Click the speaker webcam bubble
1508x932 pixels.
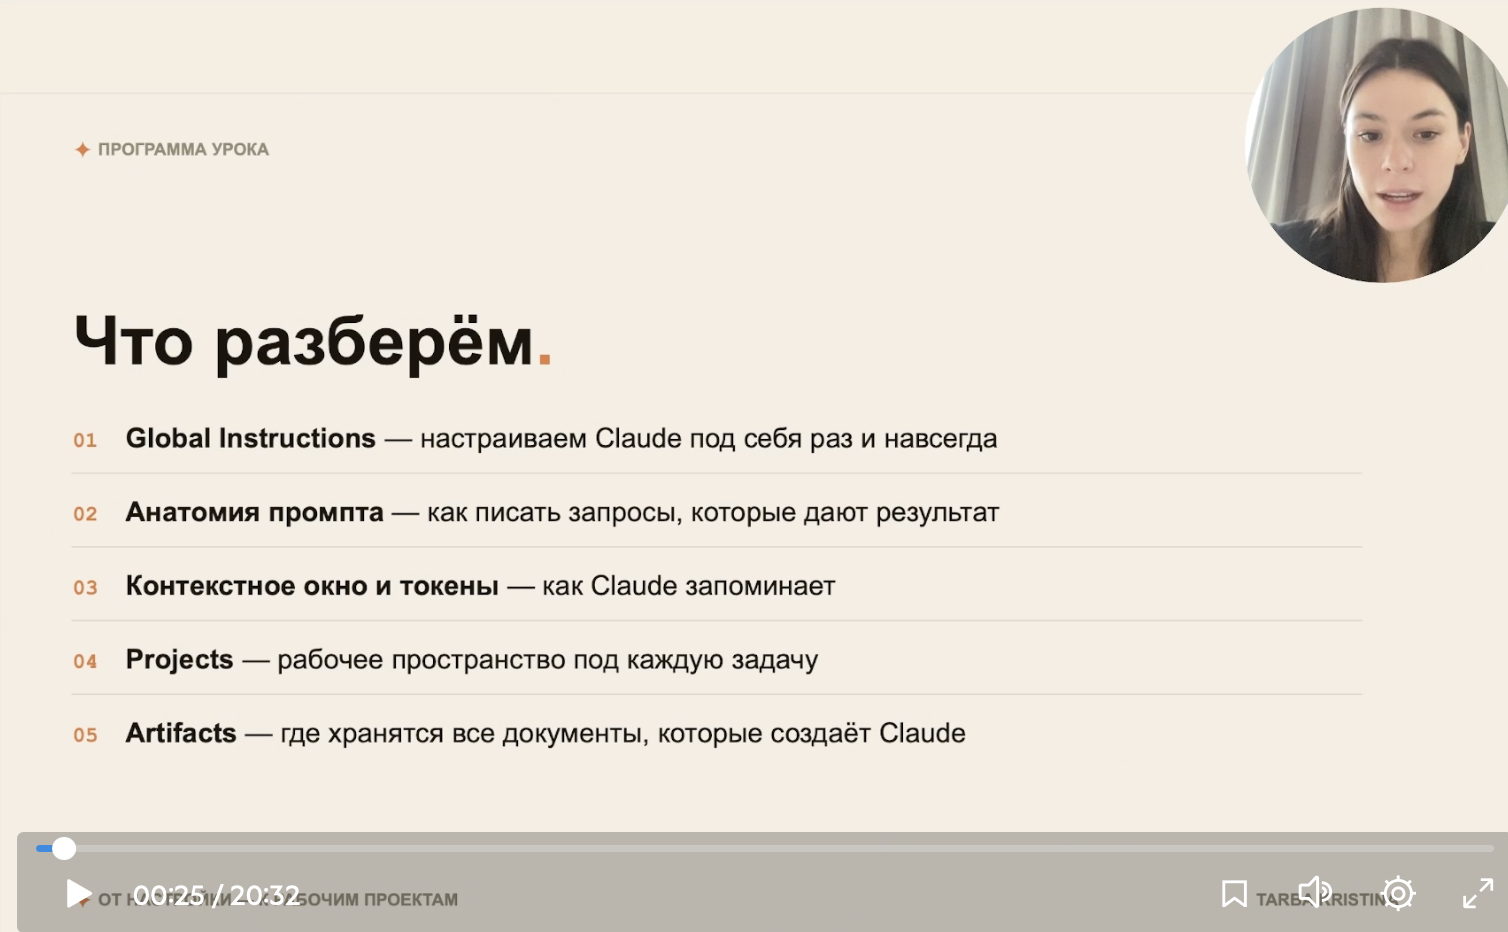point(1377,145)
